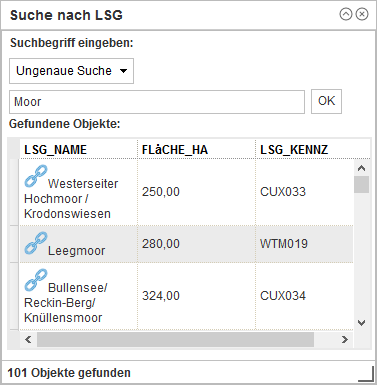Click the horizontal scrollbar thumb
The width and height of the screenshot is (377, 385).
[x=175, y=339]
